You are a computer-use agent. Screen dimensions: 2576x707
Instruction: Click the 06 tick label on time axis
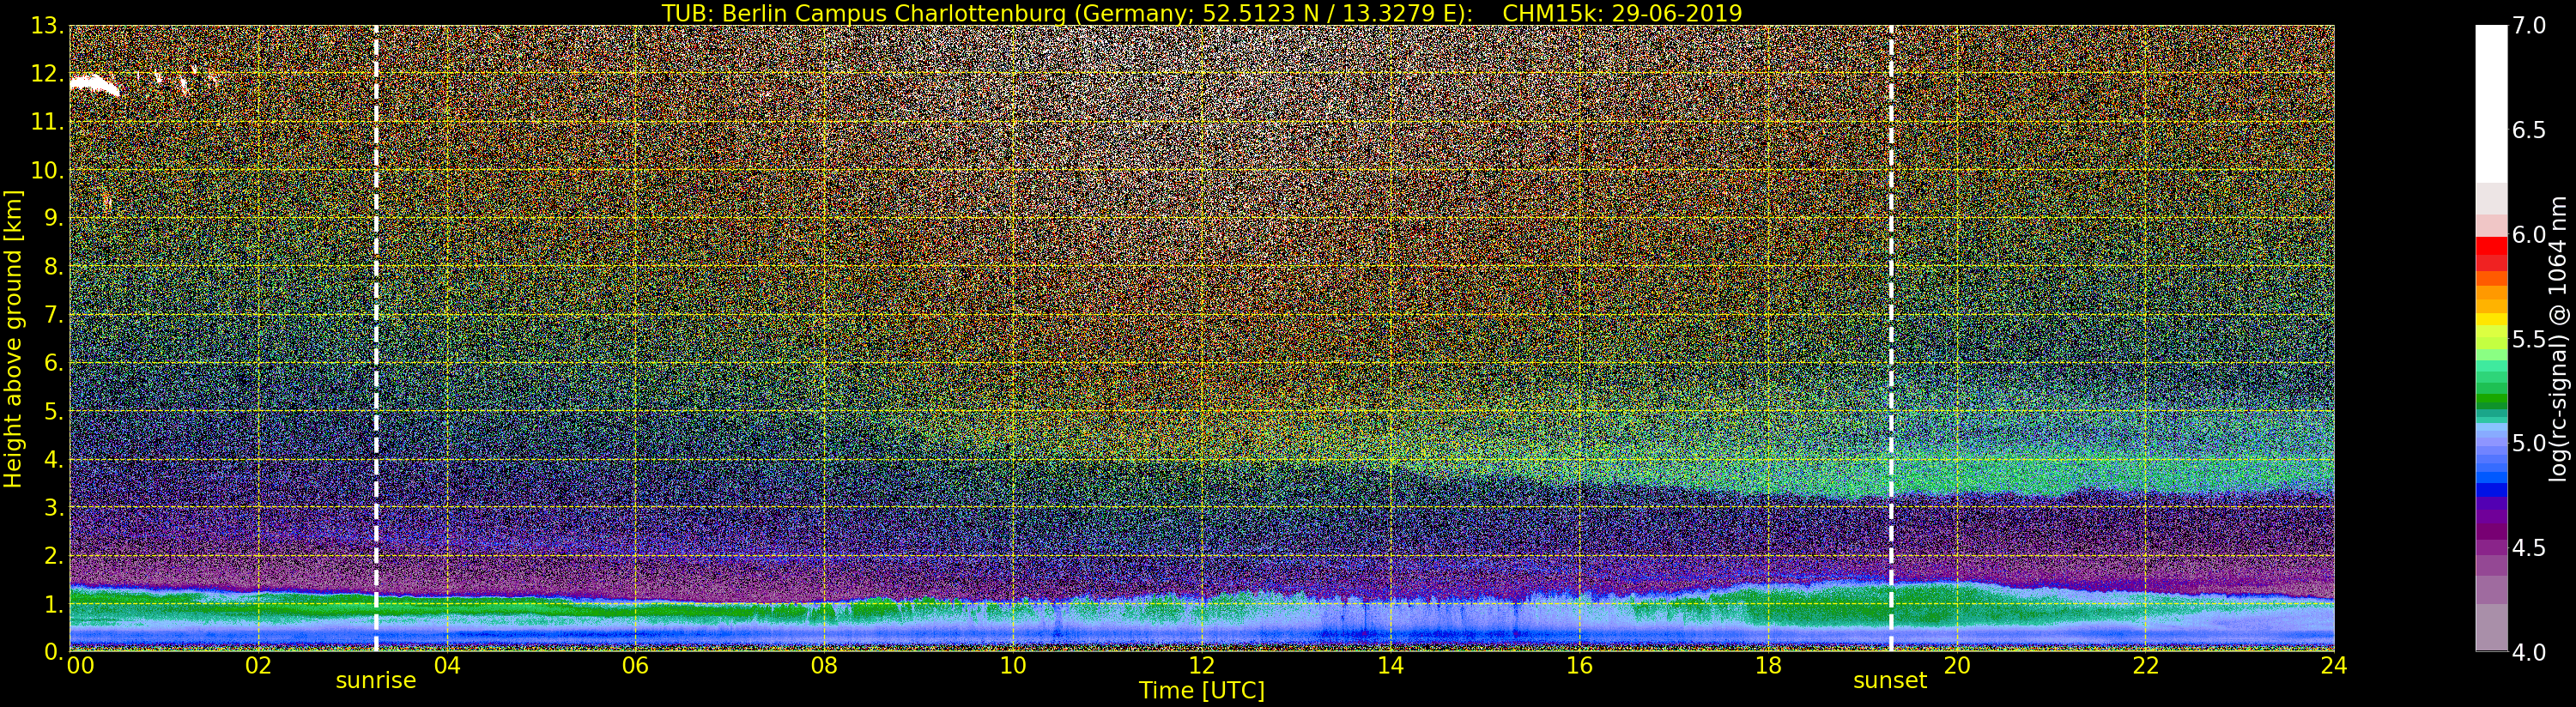click(635, 665)
